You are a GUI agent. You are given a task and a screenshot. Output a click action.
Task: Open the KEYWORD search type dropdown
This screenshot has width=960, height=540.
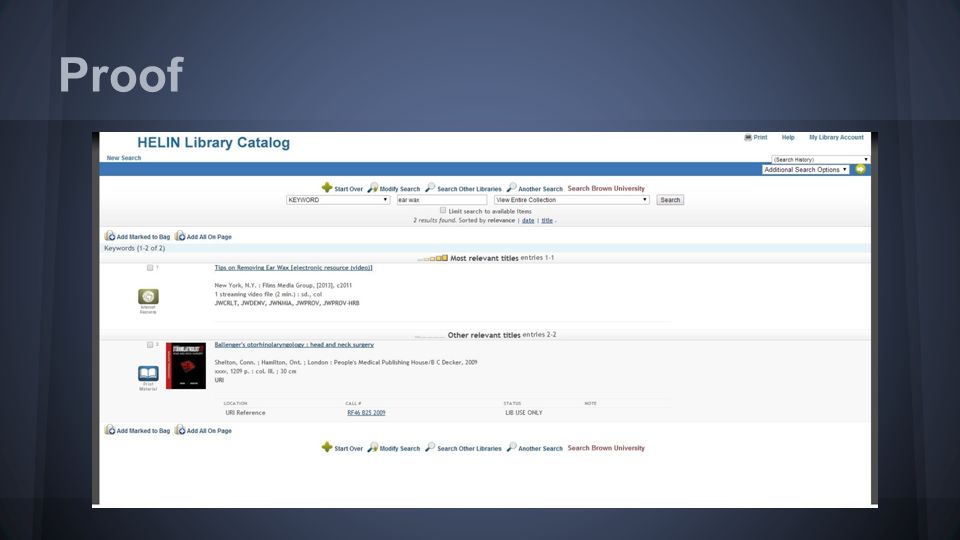(x=337, y=200)
